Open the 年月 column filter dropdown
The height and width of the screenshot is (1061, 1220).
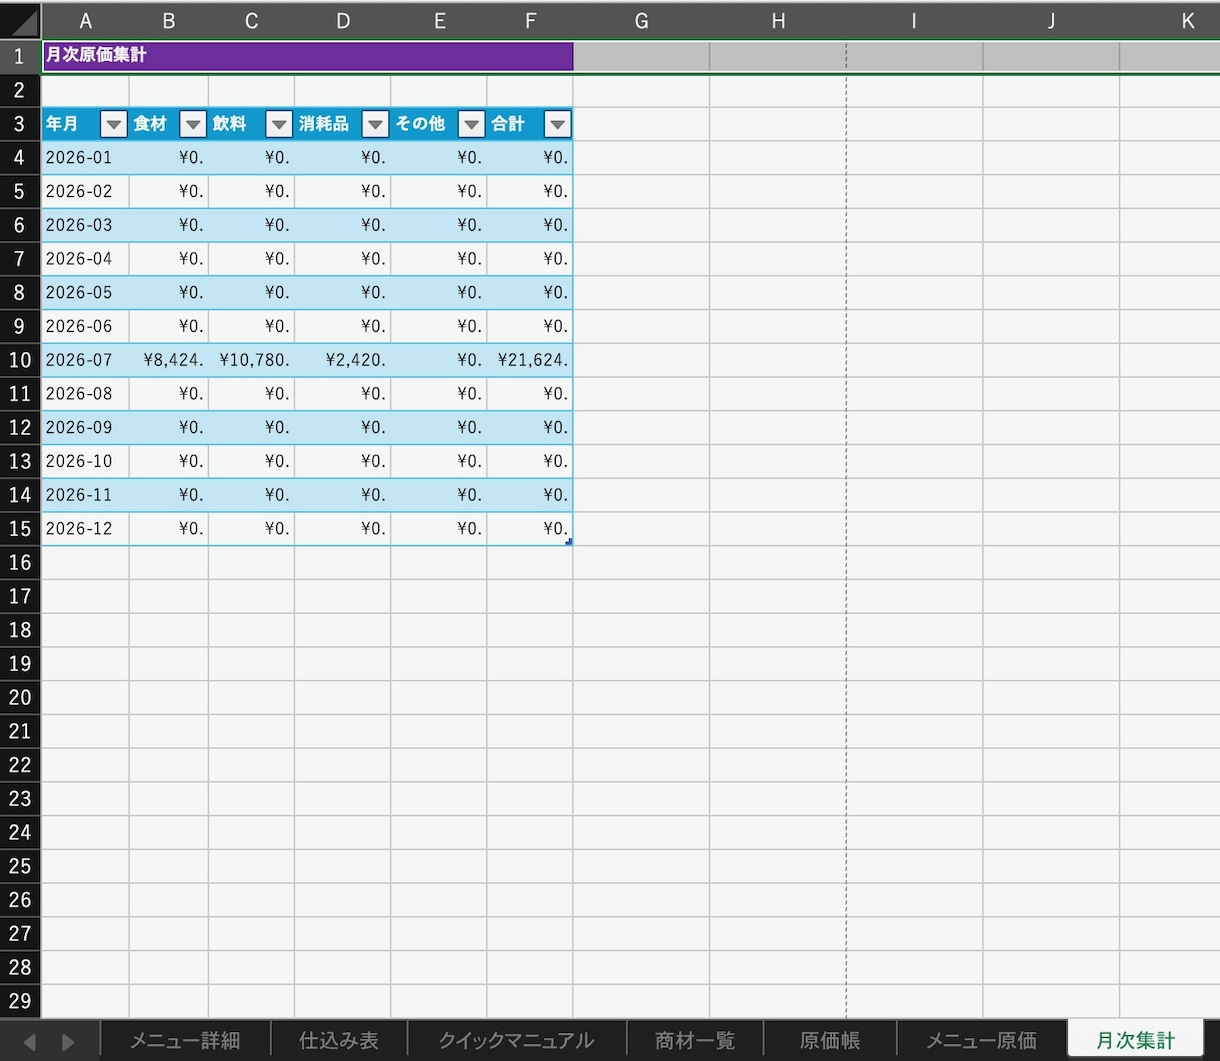pyautogui.click(x=114, y=124)
